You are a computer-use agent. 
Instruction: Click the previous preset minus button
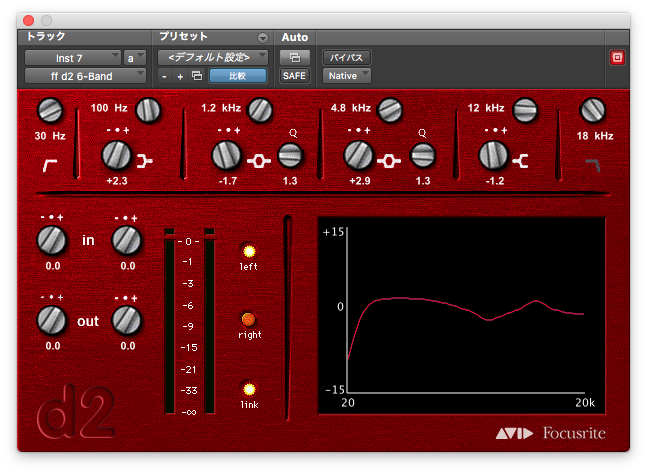165,76
